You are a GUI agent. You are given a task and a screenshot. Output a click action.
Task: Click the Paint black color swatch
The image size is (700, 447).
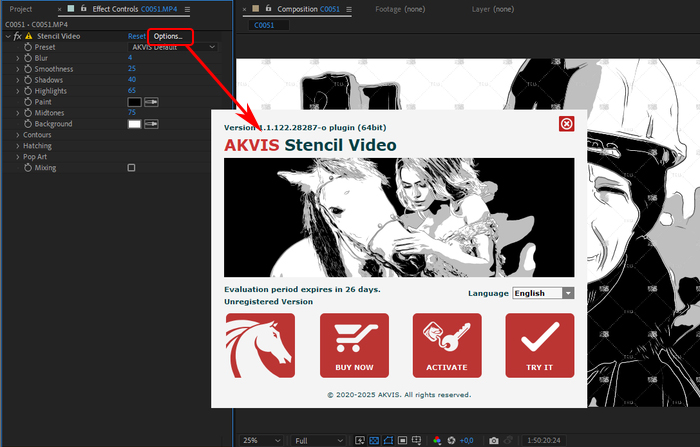pyautogui.click(x=134, y=102)
